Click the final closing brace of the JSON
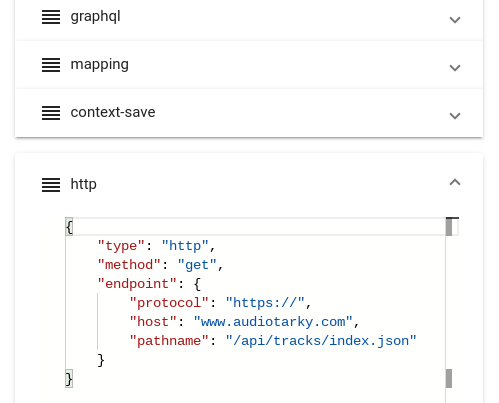The height and width of the screenshot is (403, 499). (69, 379)
